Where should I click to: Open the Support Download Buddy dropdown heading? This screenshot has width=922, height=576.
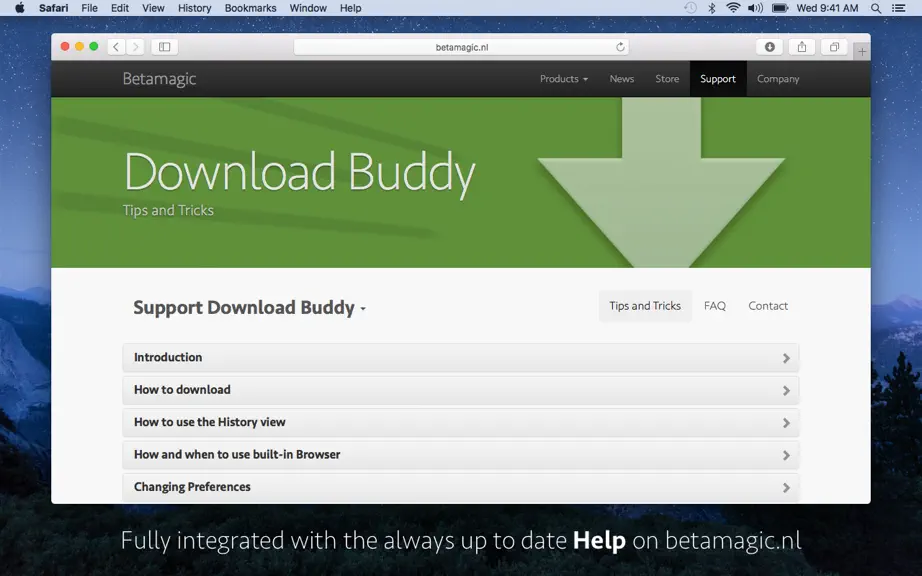249,307
